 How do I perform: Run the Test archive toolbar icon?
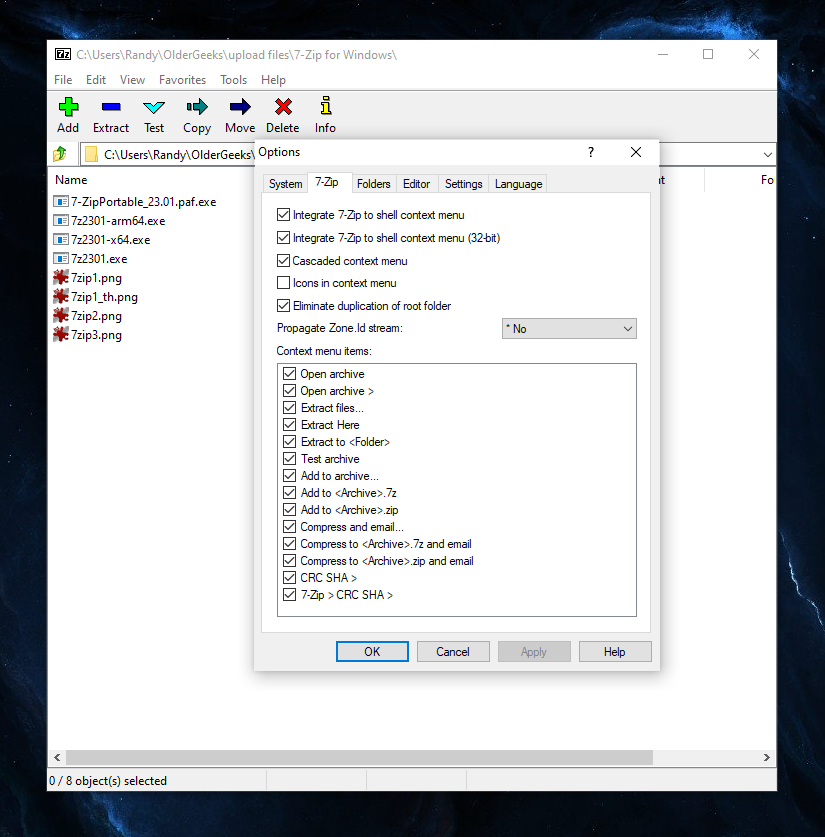[x=154, y=107]
